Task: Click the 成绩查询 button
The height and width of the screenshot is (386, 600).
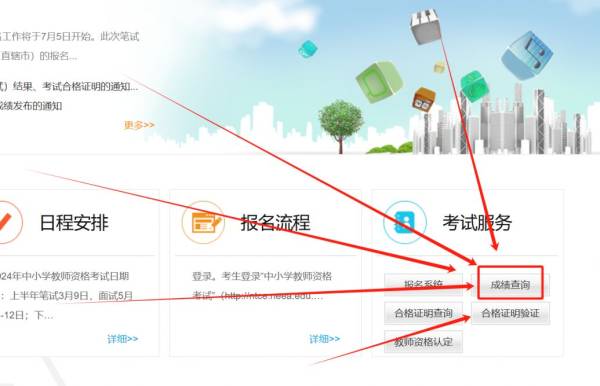Action: (510, 285)
